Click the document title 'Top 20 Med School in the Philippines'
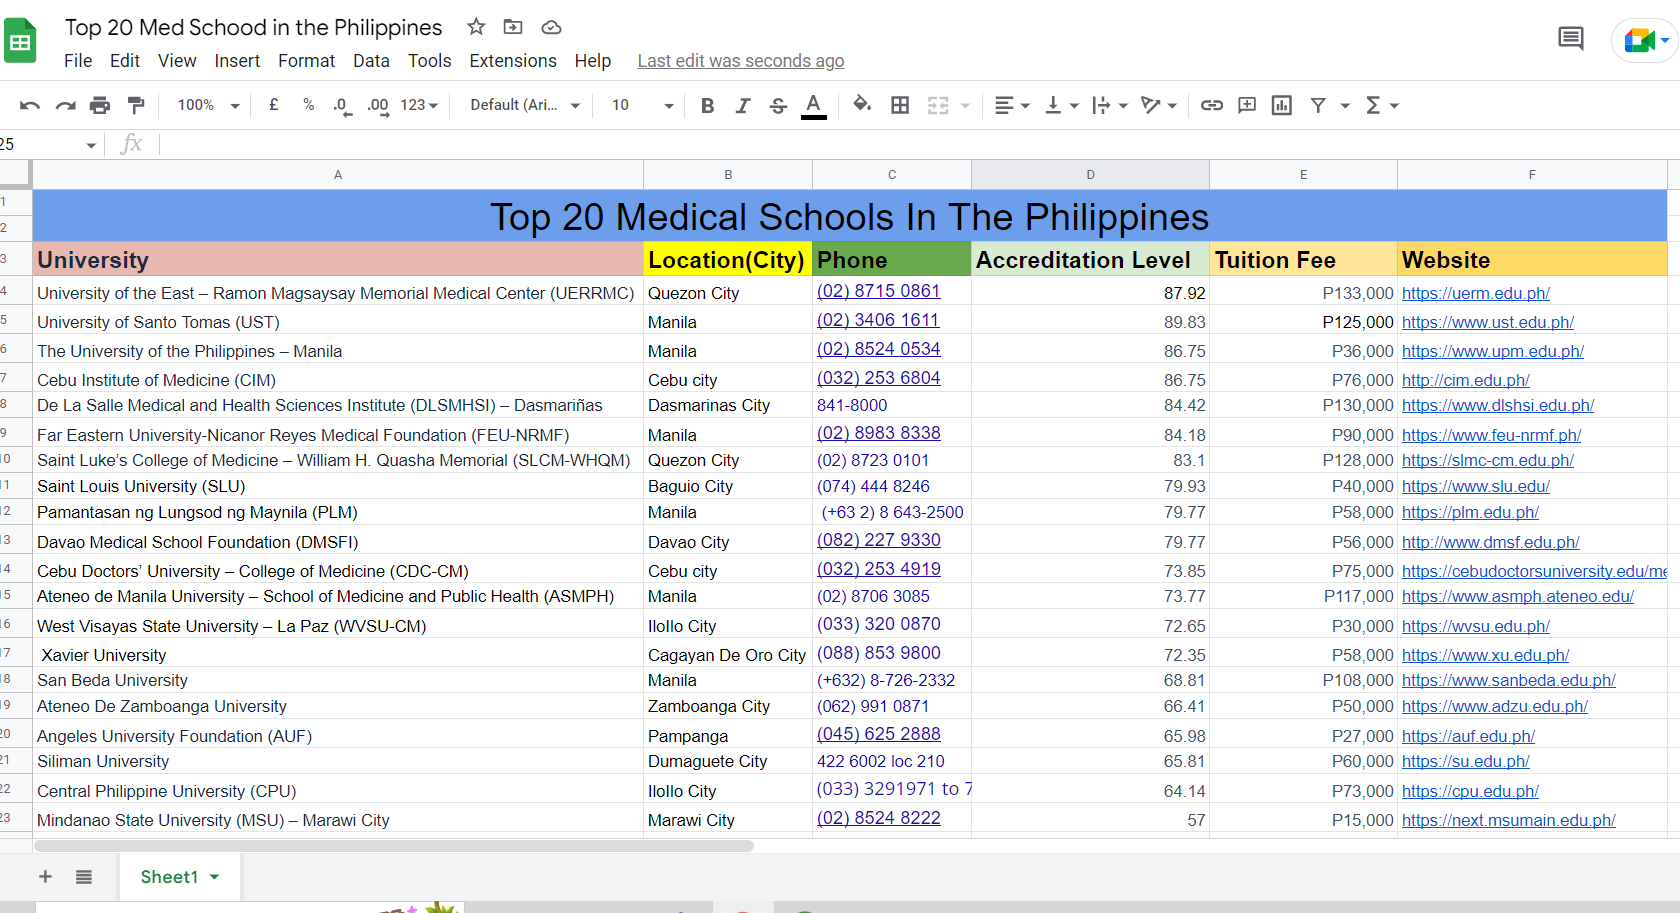The image size is (1680, 913). (253, 27)
